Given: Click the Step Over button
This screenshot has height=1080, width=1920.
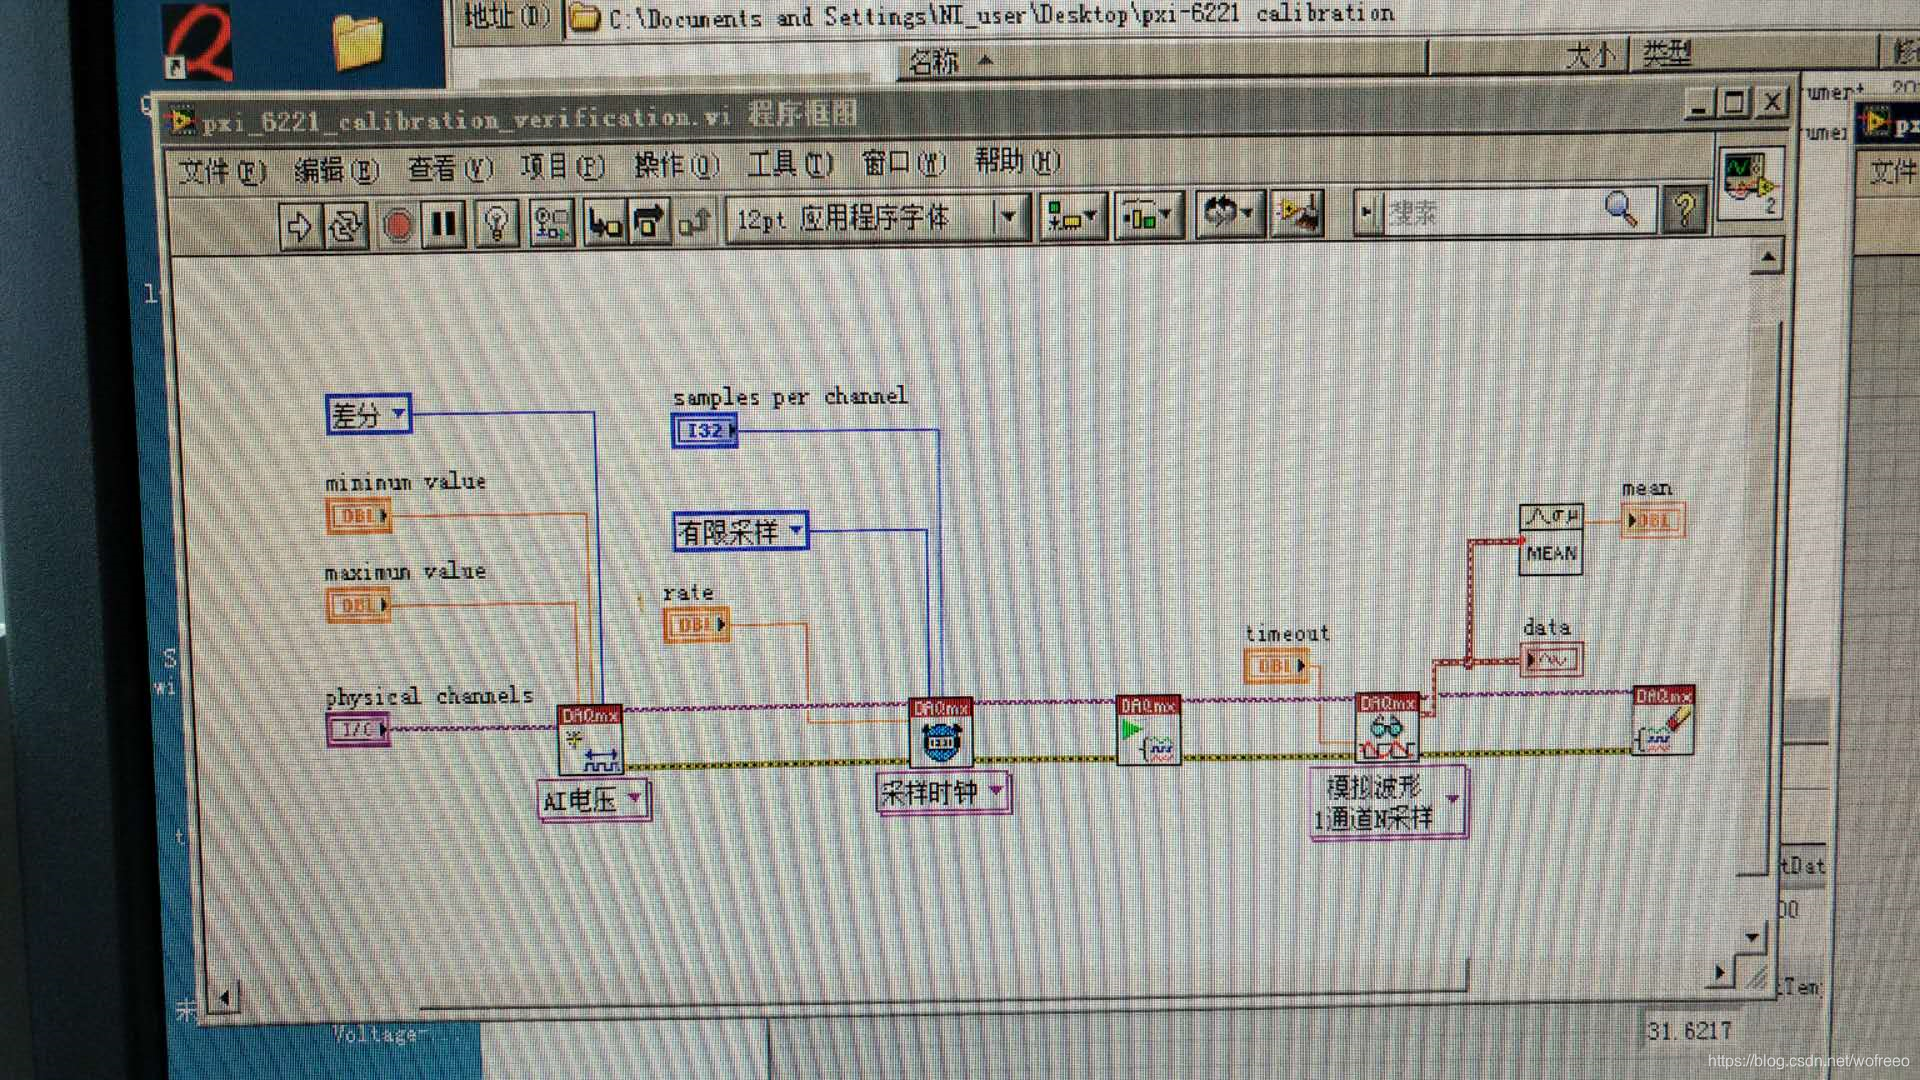Looking at the screenshot, I should (649, 222).
